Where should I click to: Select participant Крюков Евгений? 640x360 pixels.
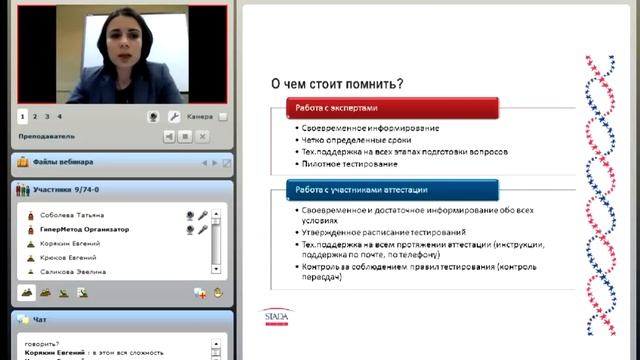click(68, 258)
